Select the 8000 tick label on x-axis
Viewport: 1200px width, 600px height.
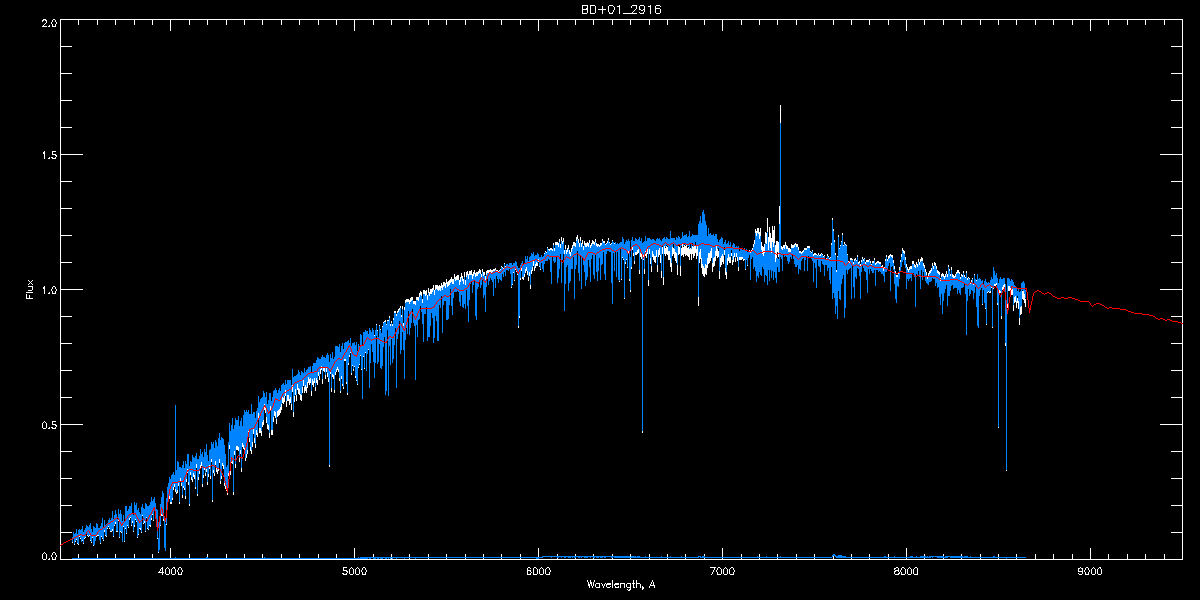click(906, 572)
